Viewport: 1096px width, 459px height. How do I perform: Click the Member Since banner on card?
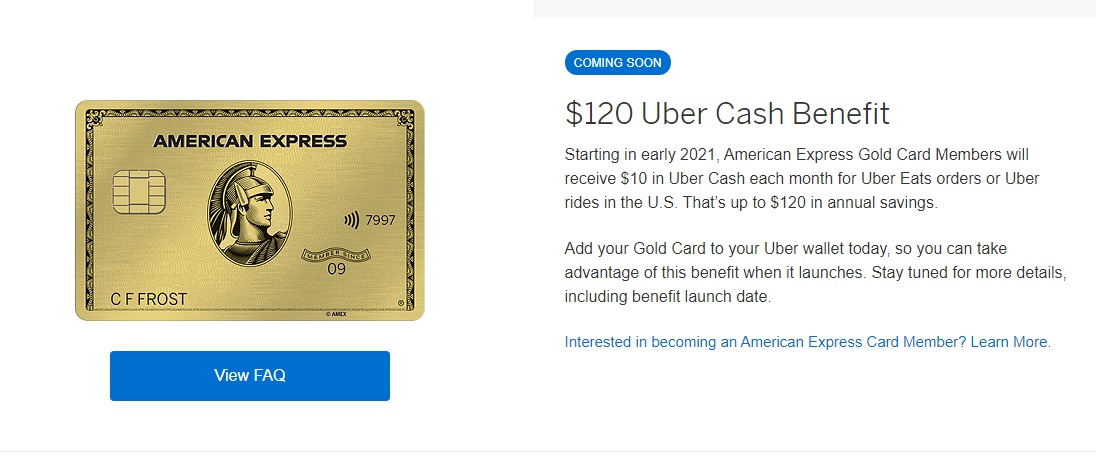click(x=336, y=255)
